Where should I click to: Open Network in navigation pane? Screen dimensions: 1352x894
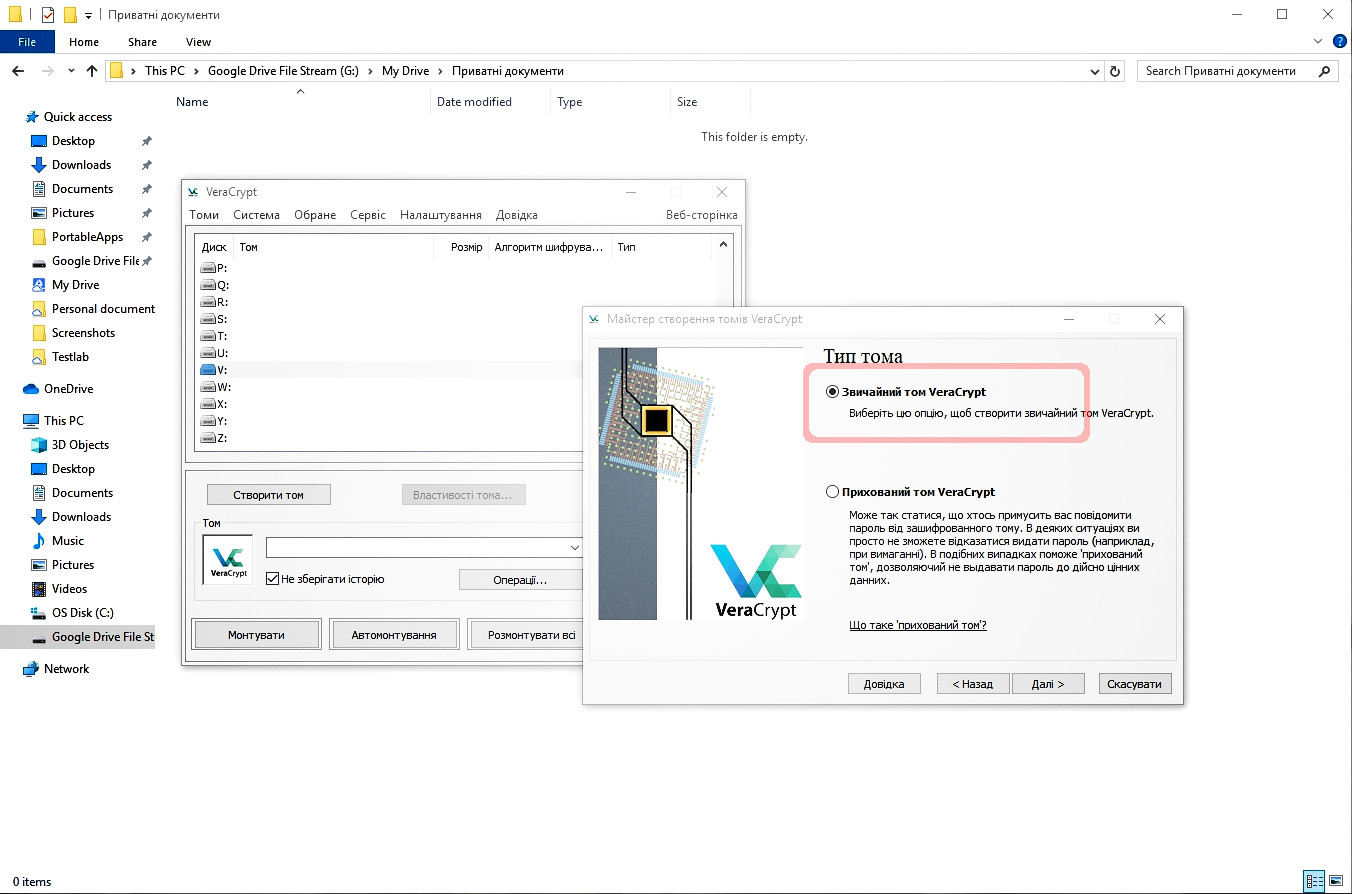(x=66, y=669)
